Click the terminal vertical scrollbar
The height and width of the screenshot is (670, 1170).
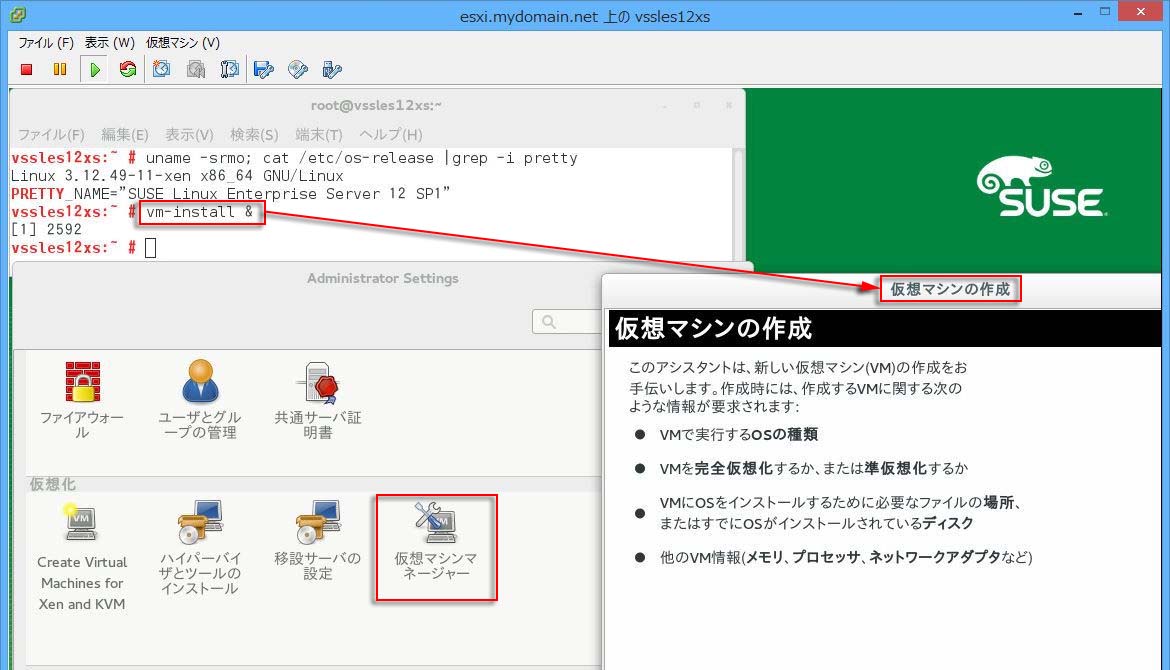(x=738, y=203)
